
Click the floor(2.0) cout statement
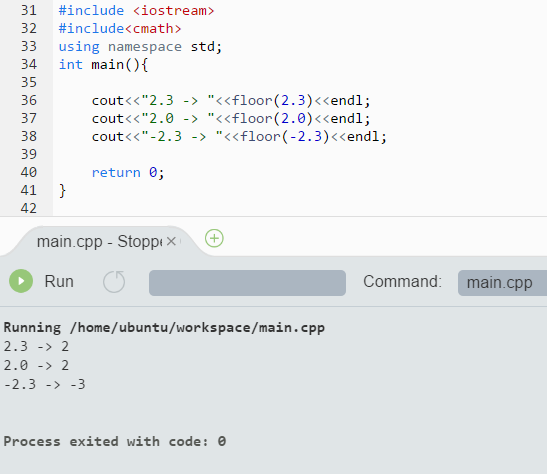(231, 119)
